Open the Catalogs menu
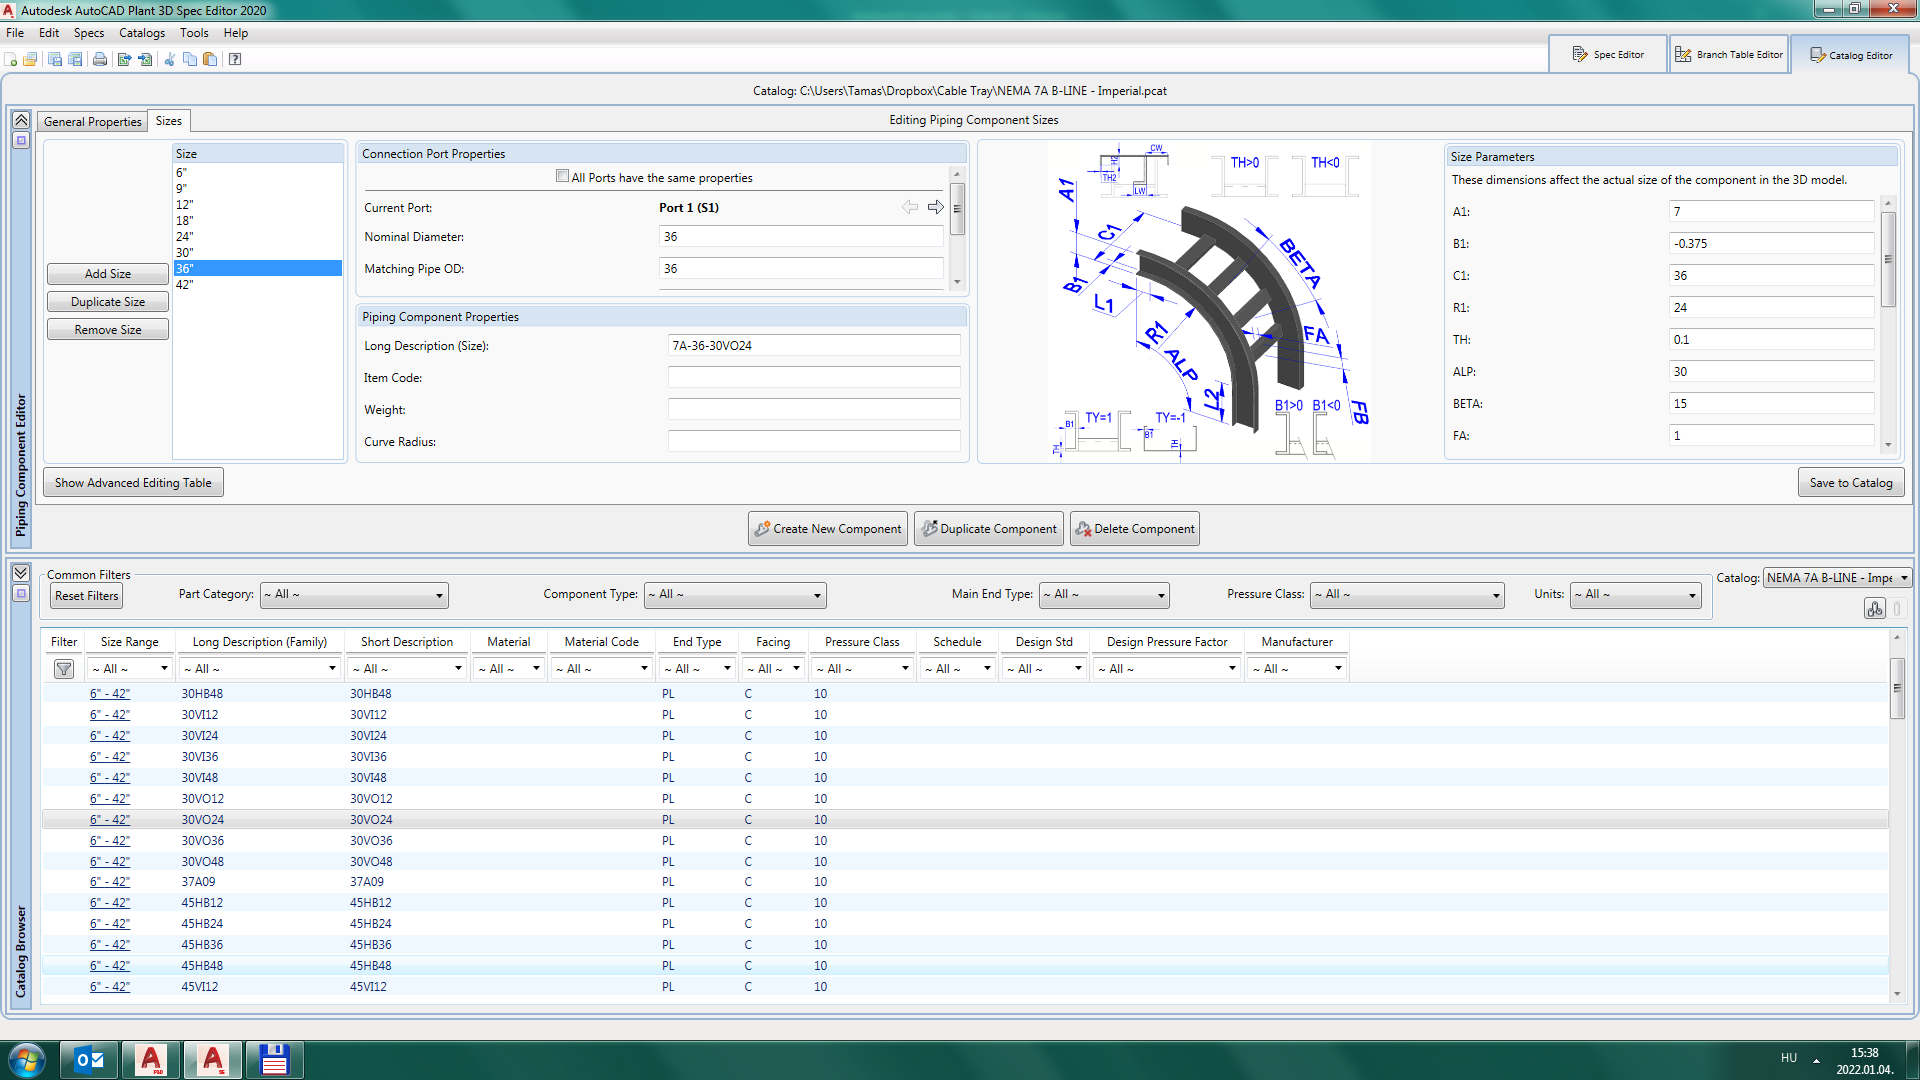Image resolution: width=1920 pixels, height=1080 pixels. tap(142, 33)
